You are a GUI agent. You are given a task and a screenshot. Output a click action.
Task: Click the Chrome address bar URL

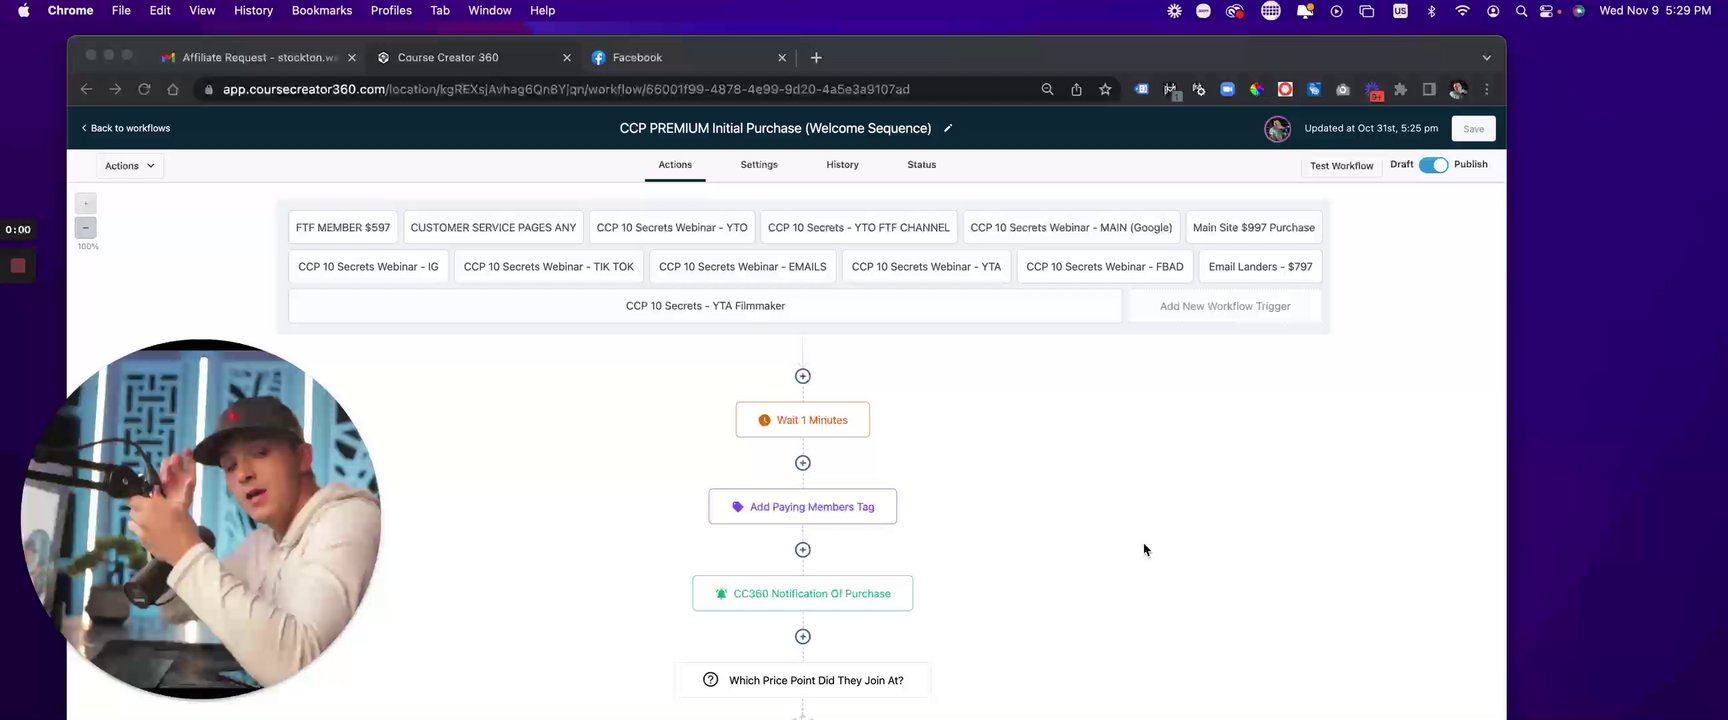(x=566, y=89)
